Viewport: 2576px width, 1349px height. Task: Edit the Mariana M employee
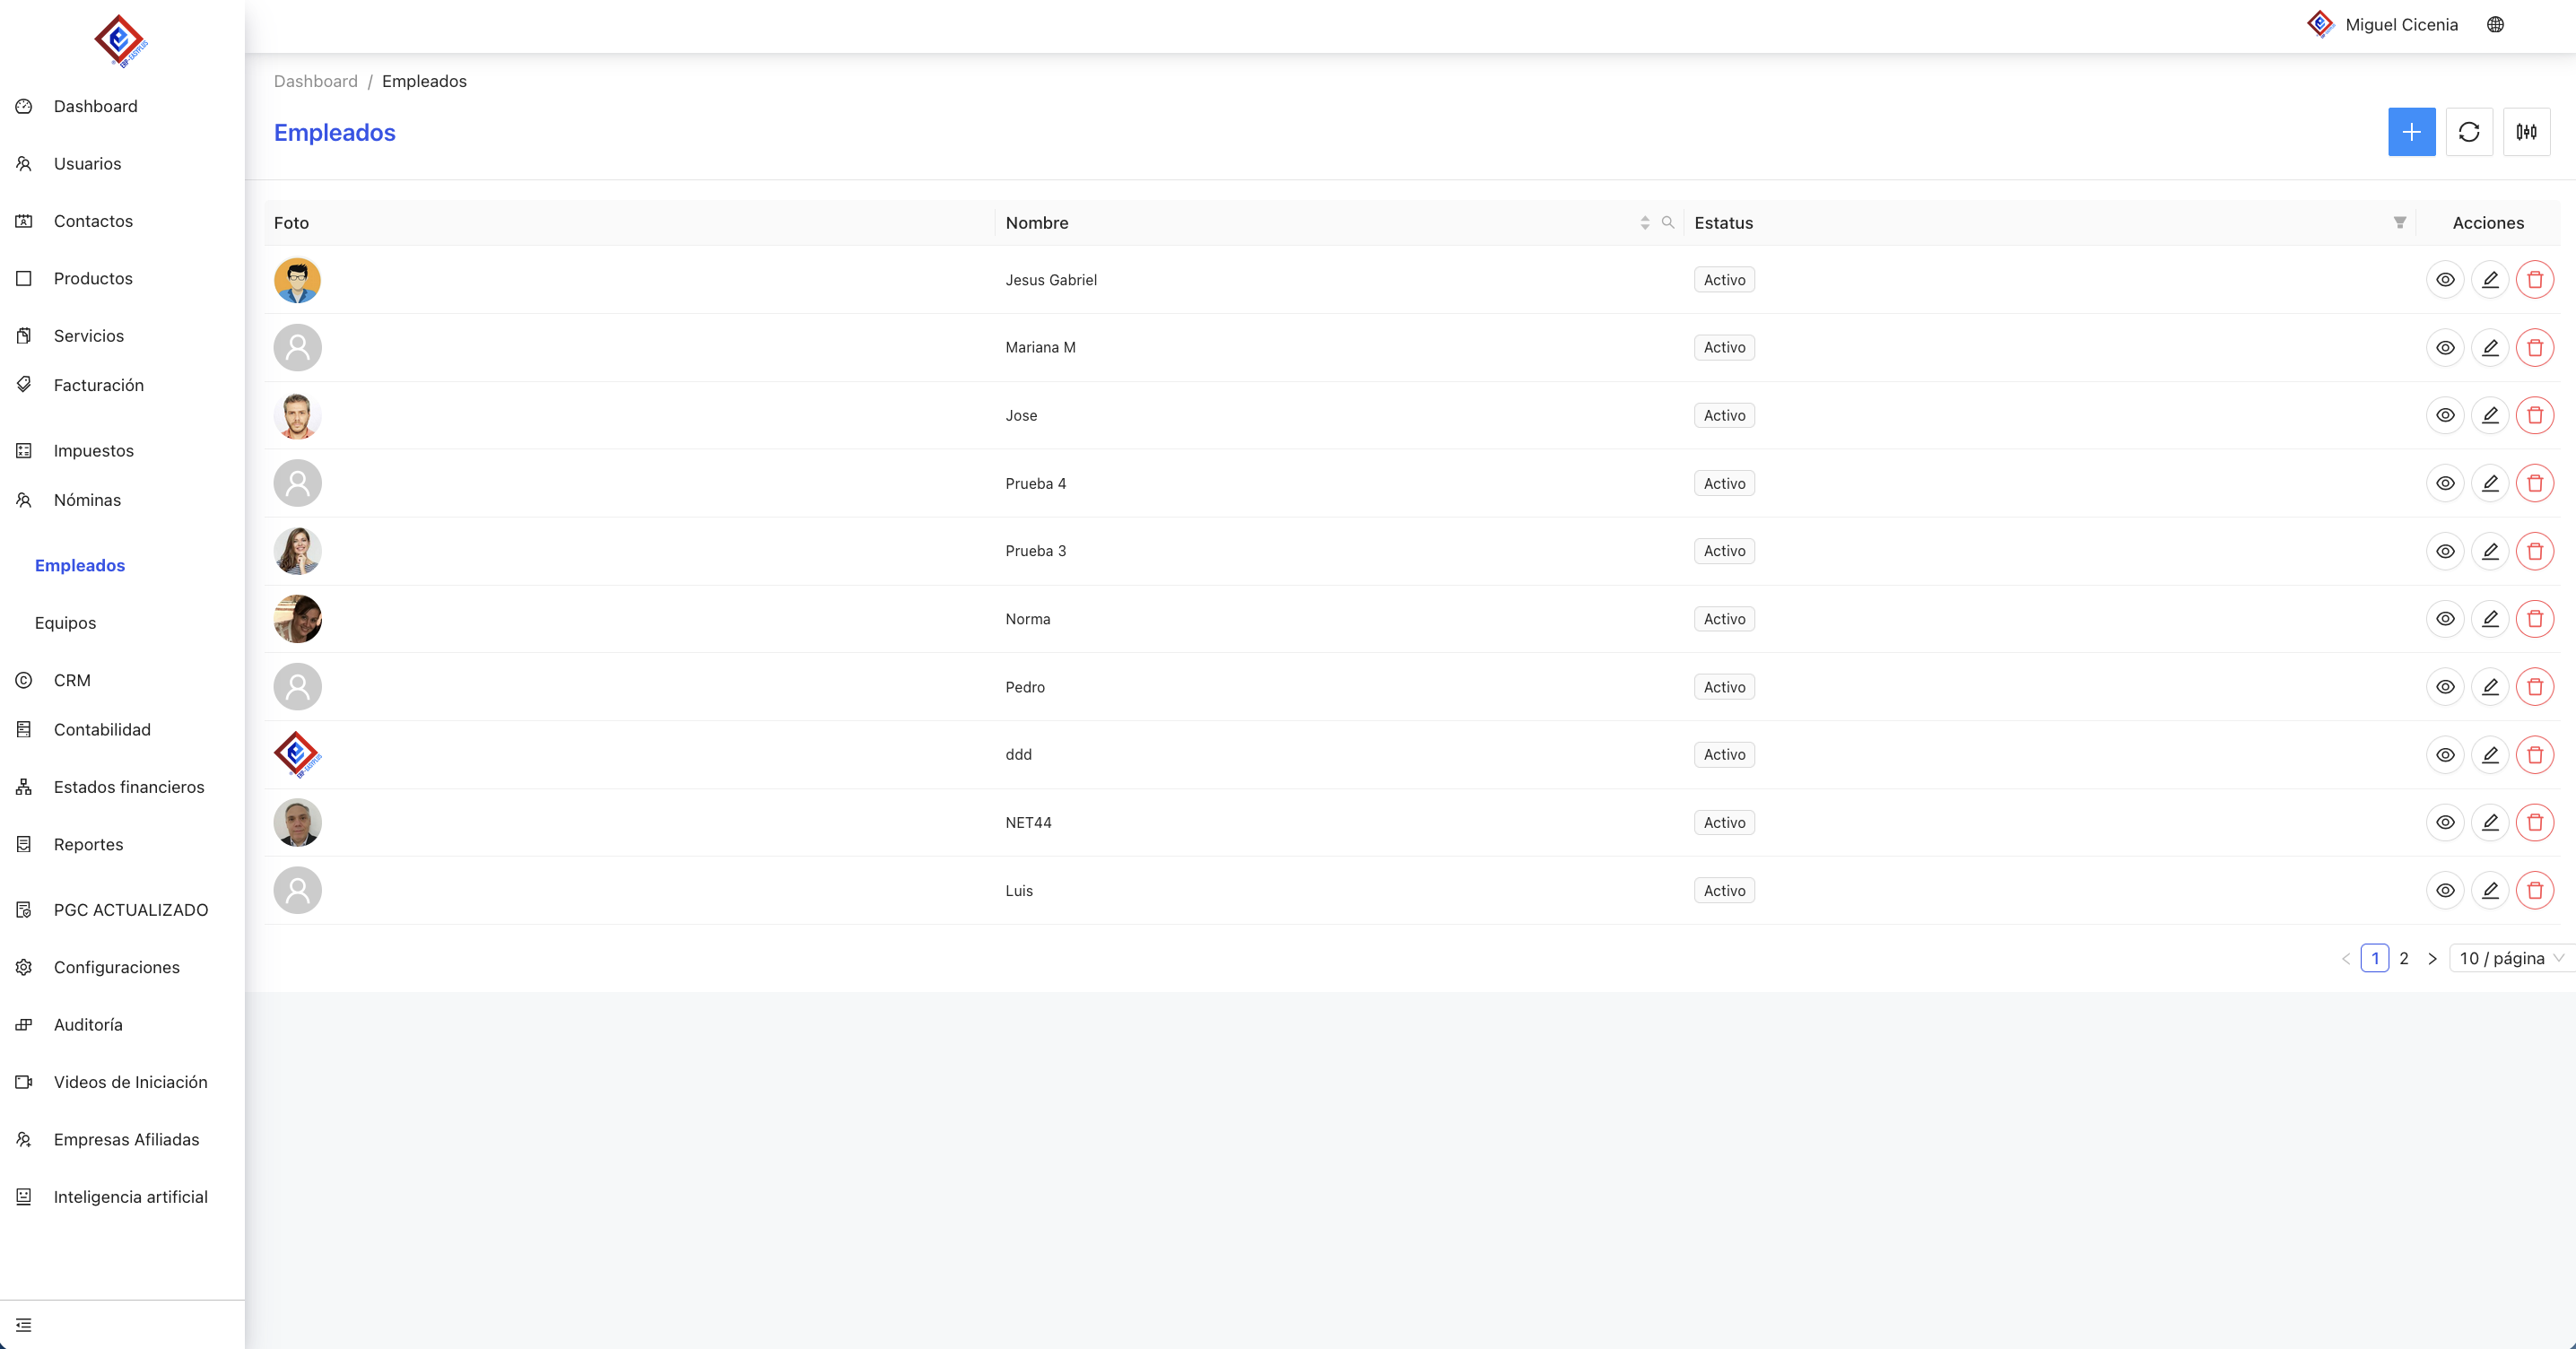[x=2490, y=348]
